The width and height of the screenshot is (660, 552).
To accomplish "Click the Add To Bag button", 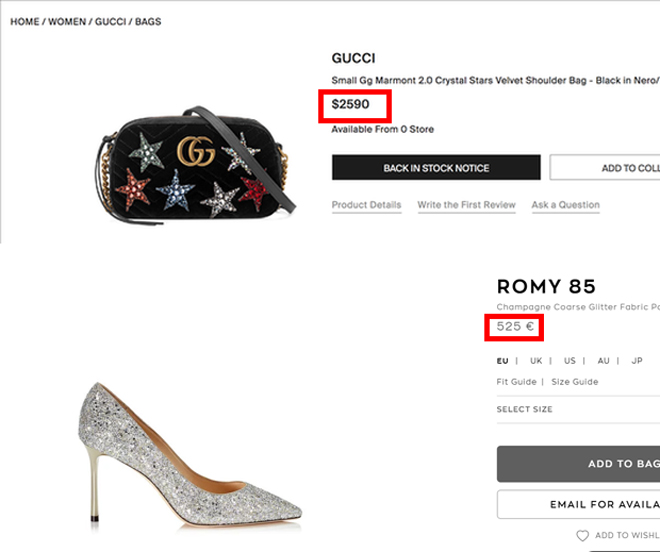I will tap(578, 464).
